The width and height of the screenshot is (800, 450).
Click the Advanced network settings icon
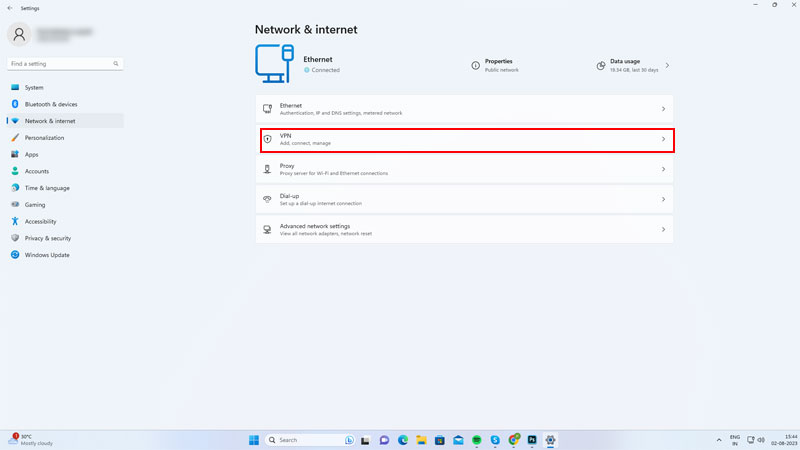[x=267, y=229]
